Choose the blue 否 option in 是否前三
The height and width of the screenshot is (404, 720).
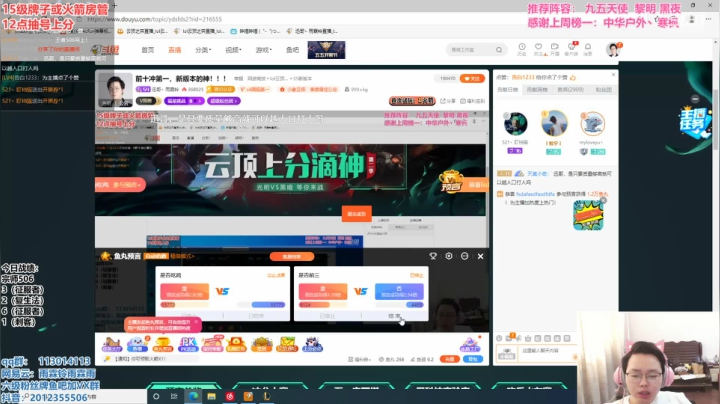click(x=399, y=292)
